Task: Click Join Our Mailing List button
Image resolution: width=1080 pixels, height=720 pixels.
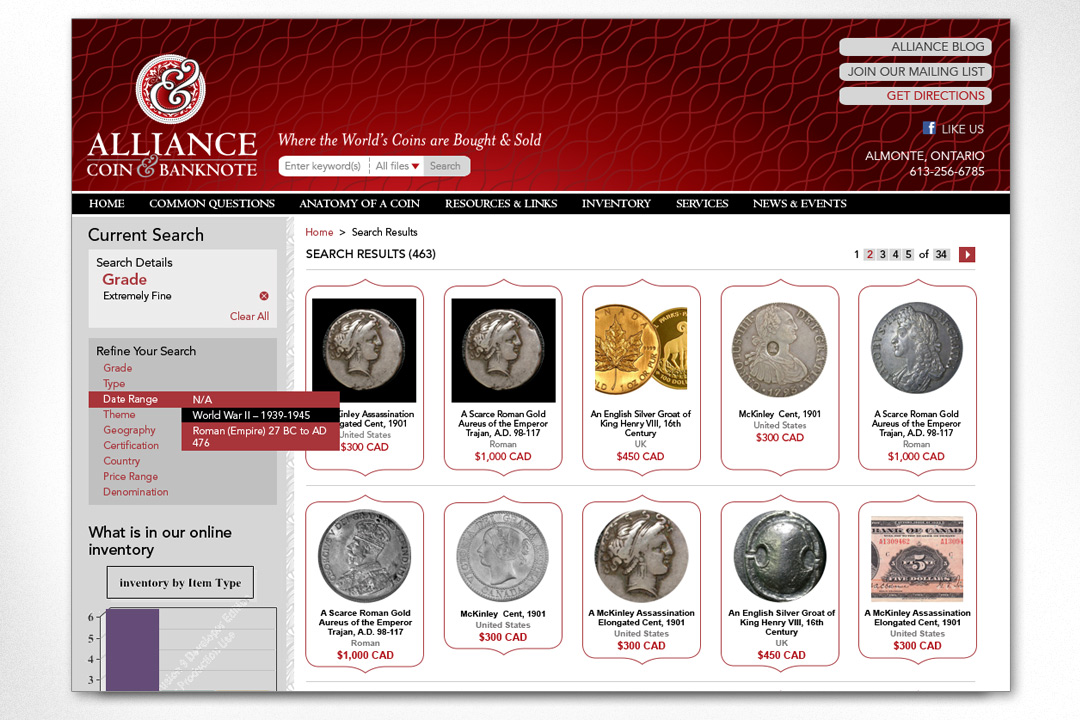Action: pos(915,72)
